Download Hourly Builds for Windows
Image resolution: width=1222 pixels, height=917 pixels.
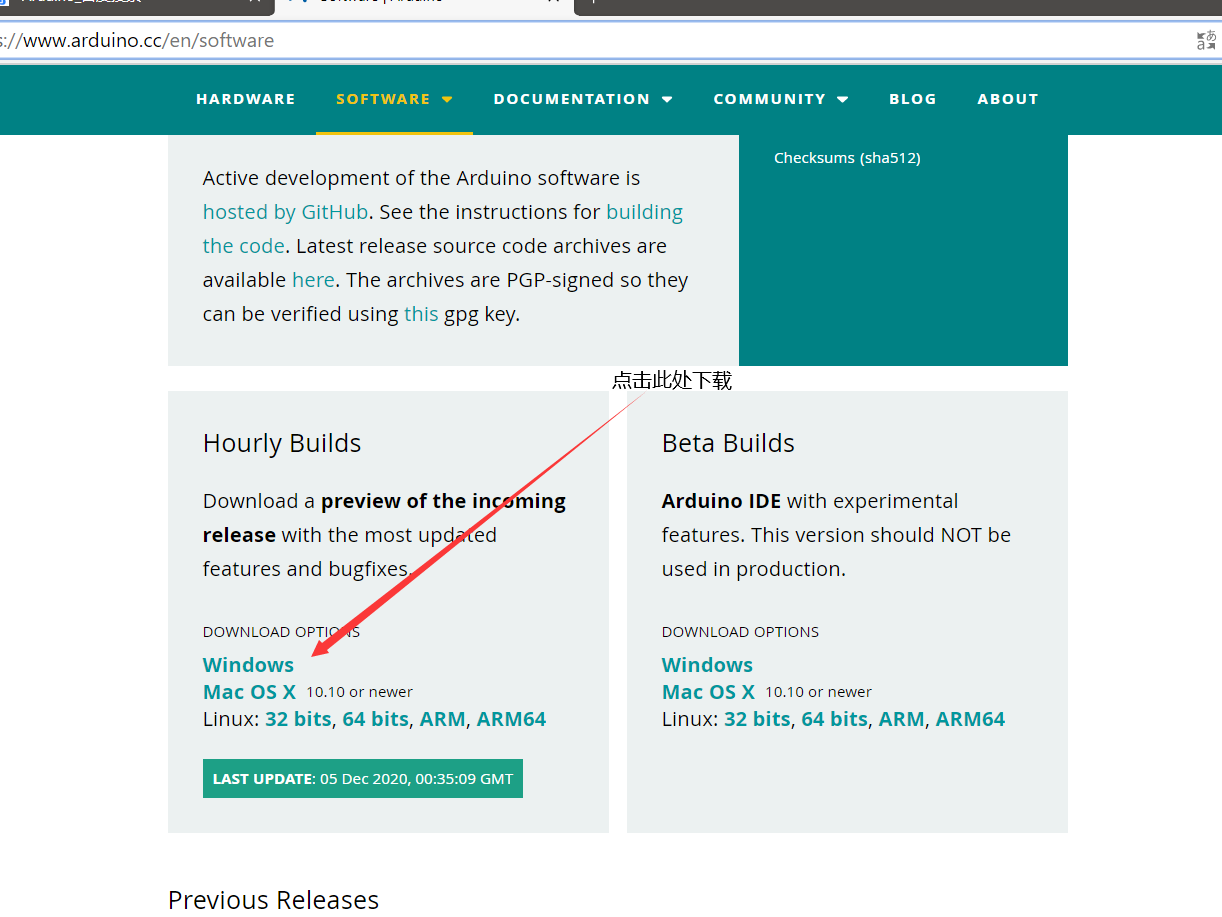248,665
